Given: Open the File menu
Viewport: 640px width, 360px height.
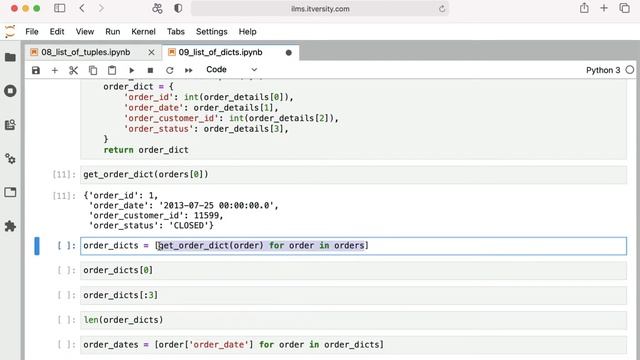Looking at the screenshot, I should pyautogui.click(x=31, y=31).
